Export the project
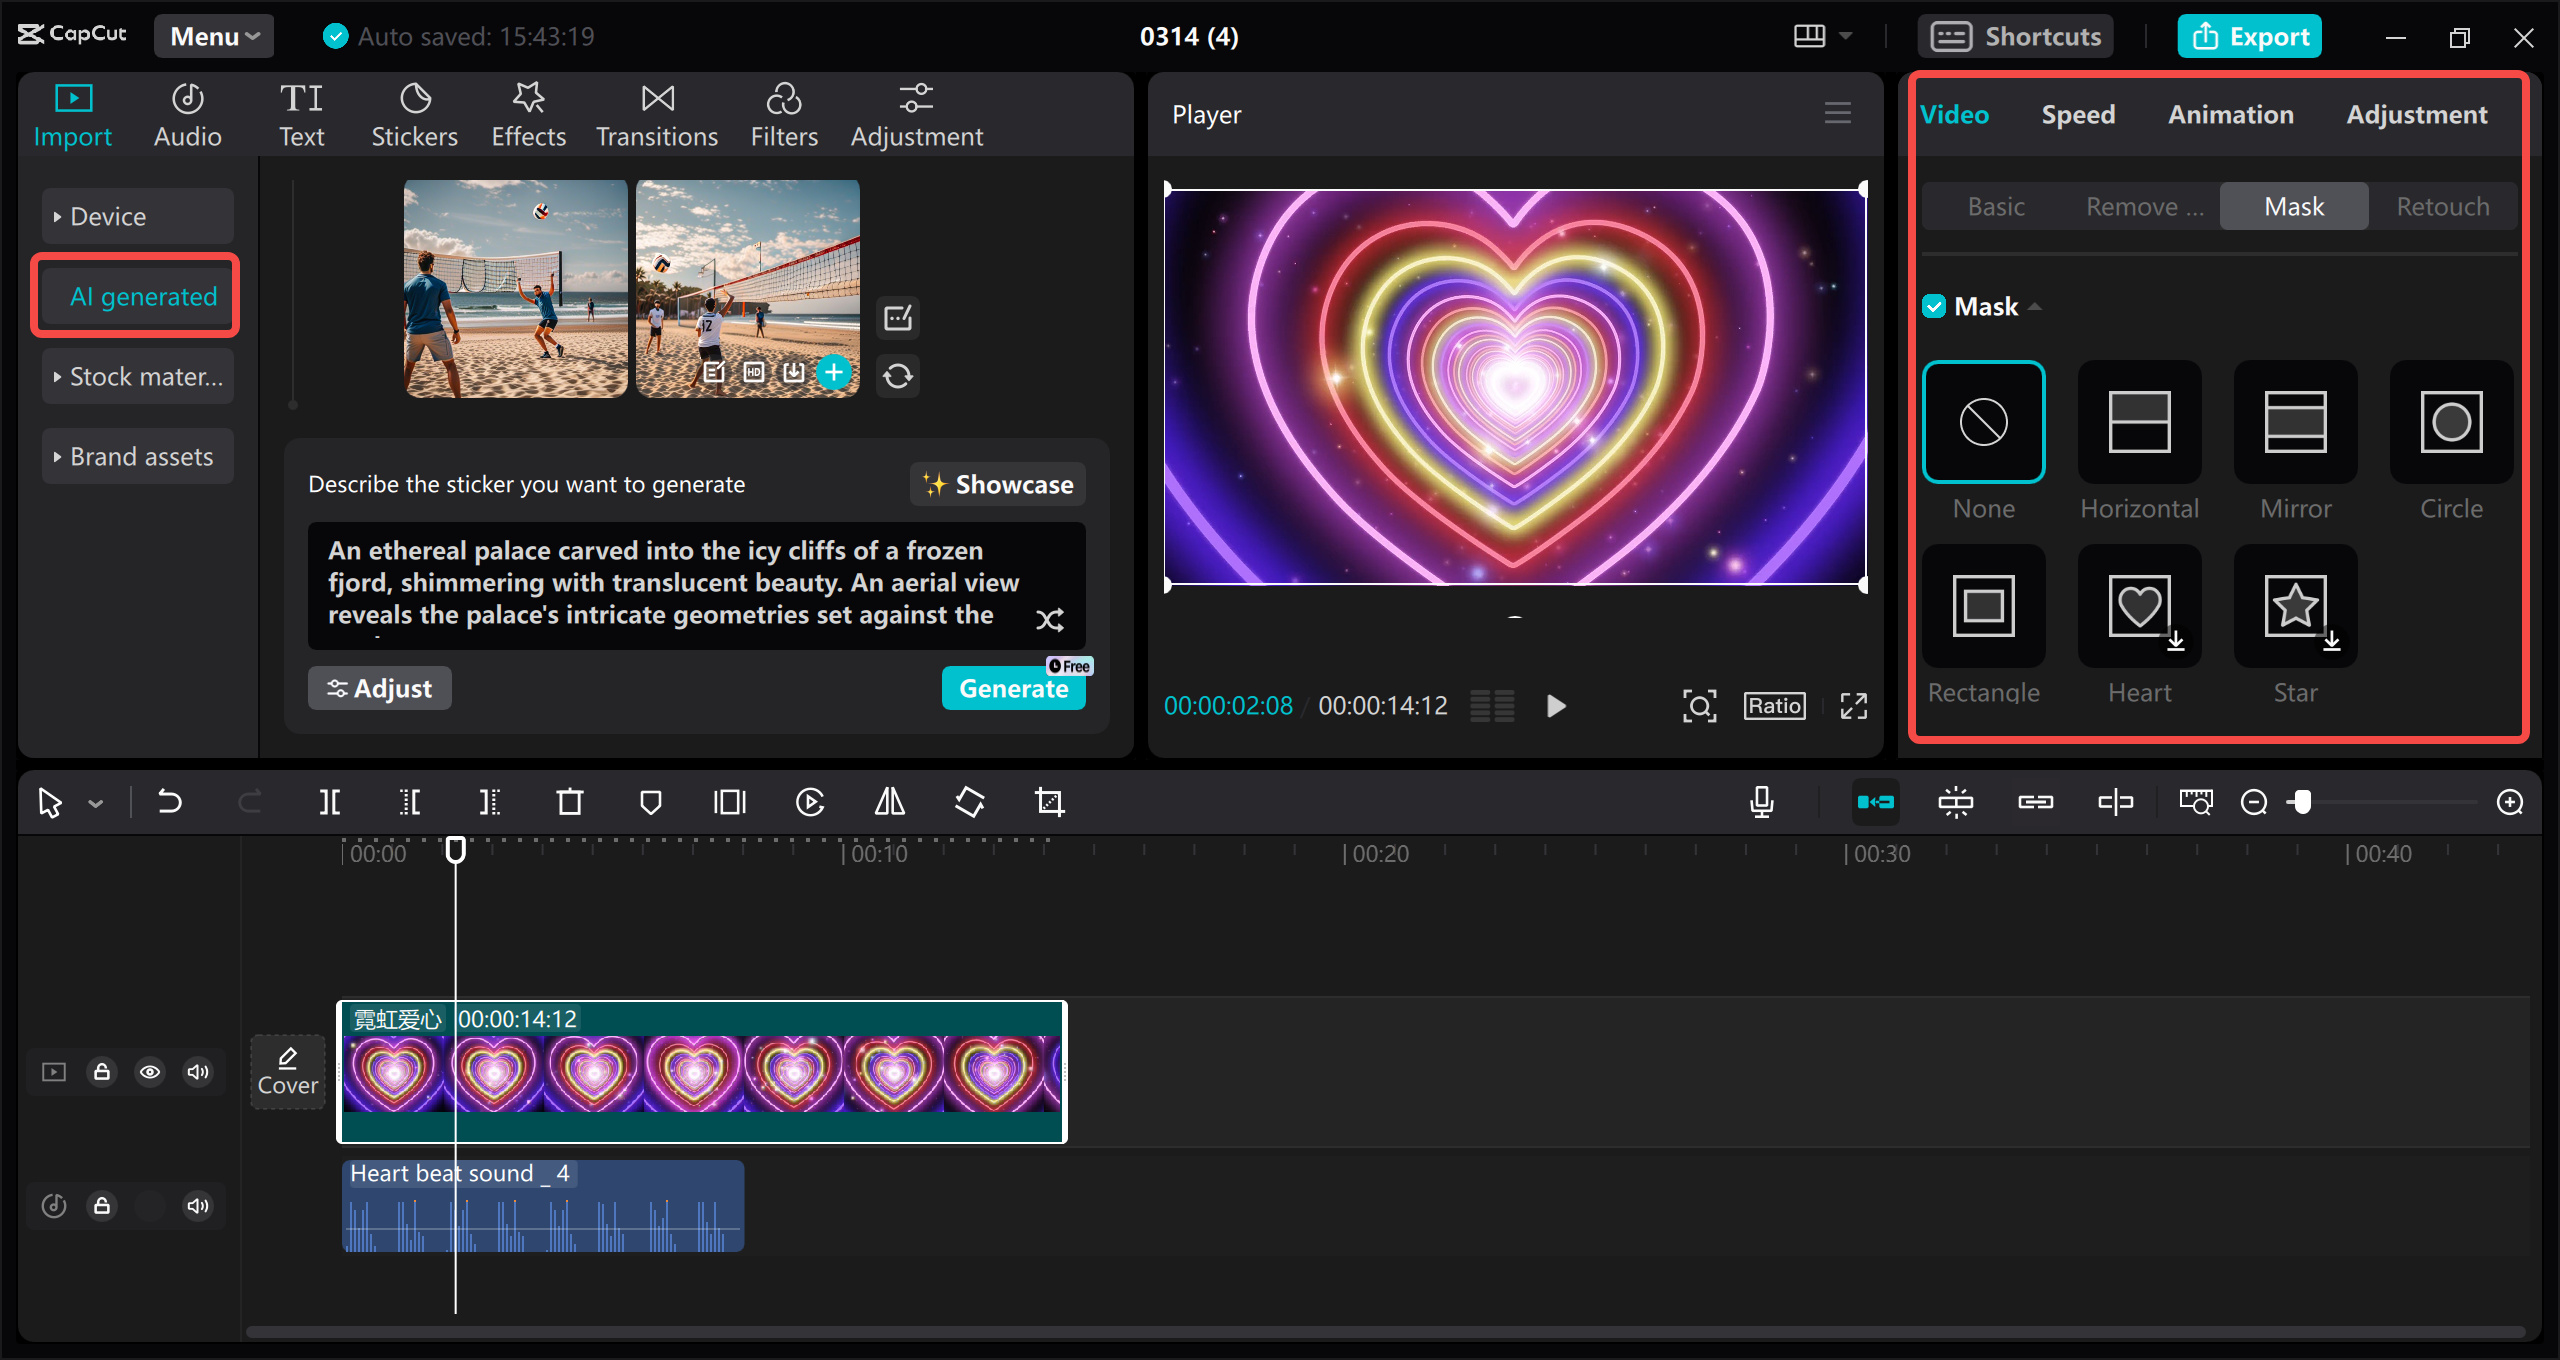Screen dimensions: 2560x1360 coord(2249,35)
